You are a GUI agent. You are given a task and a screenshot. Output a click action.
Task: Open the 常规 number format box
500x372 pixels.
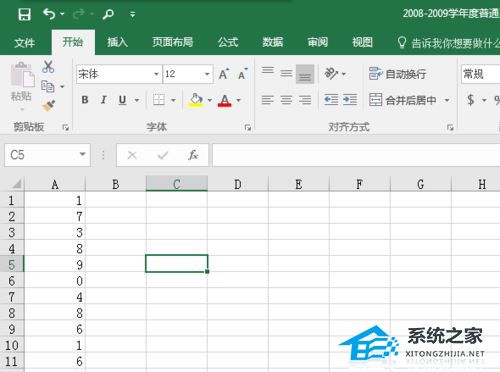[x=481, y=74]
